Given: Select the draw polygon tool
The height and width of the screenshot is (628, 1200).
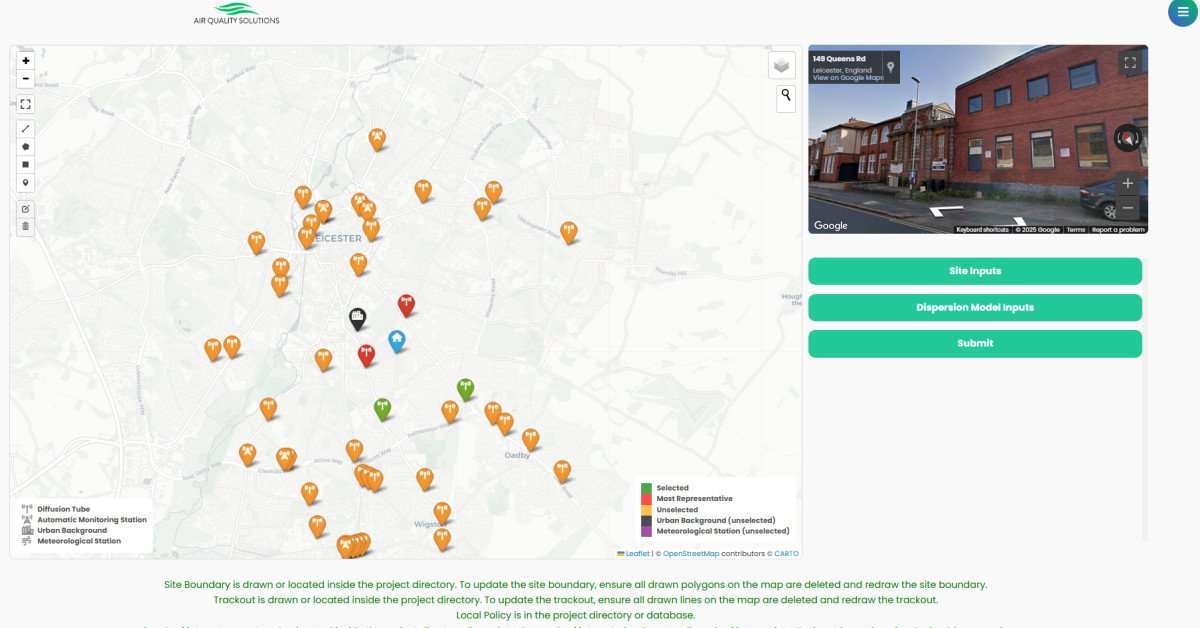Looking at the screenshot, I should pos(26,147).
